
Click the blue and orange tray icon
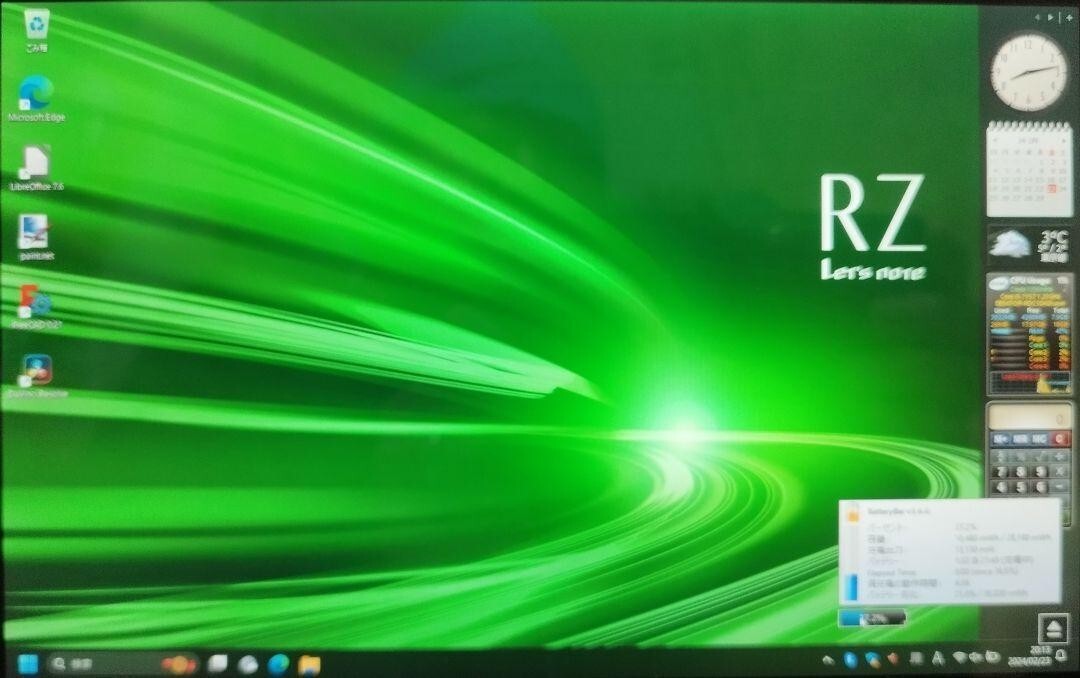click(873, 660)
